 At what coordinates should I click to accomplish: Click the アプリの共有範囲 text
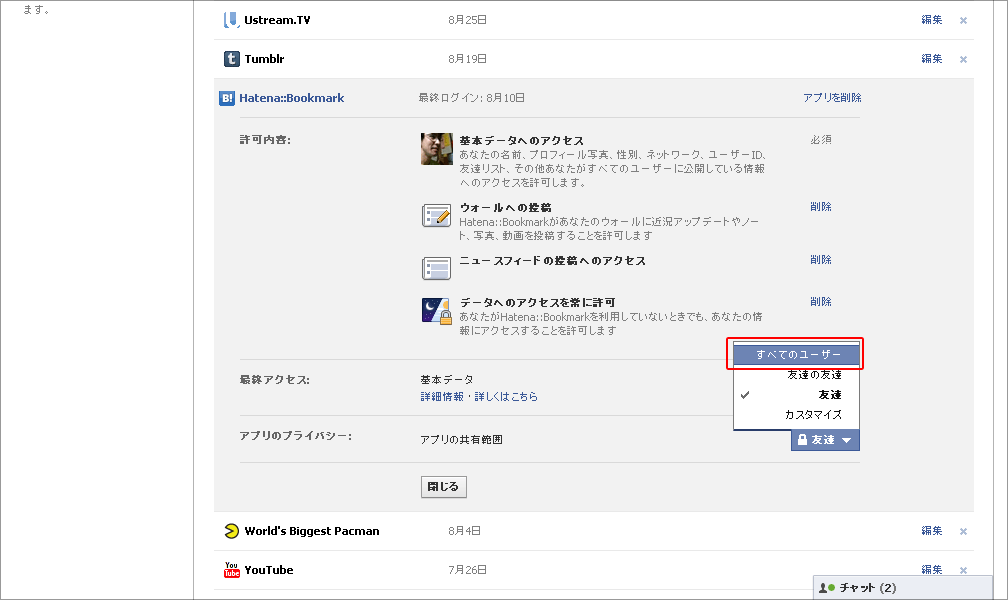462,440
